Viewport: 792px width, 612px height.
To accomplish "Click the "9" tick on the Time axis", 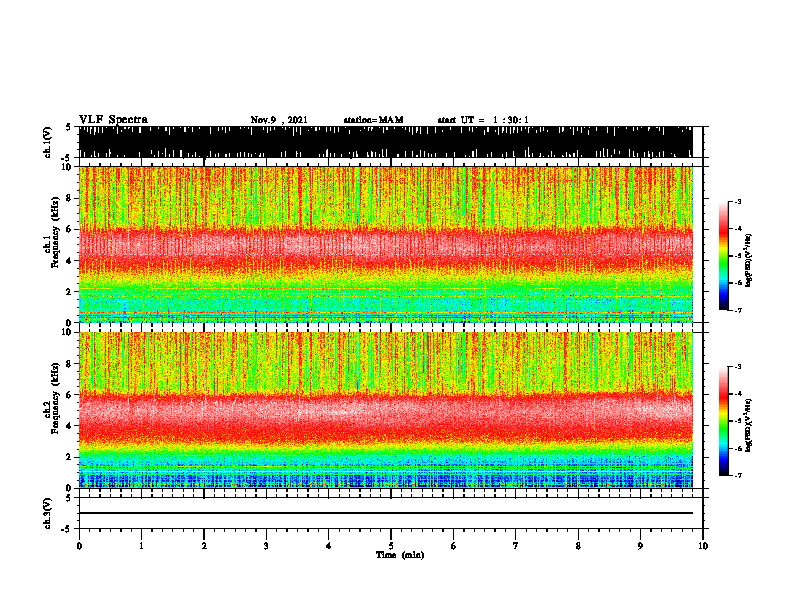I will 640,546.
